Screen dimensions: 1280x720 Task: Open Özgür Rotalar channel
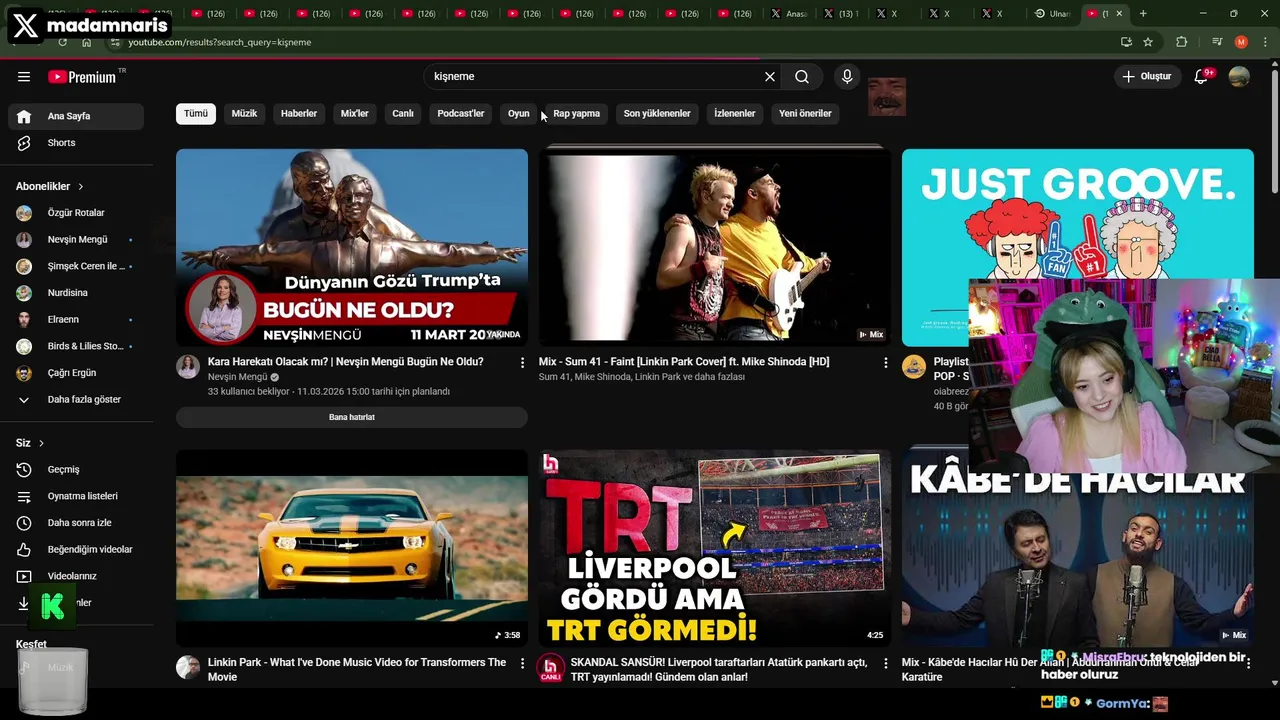pos(76,213)
